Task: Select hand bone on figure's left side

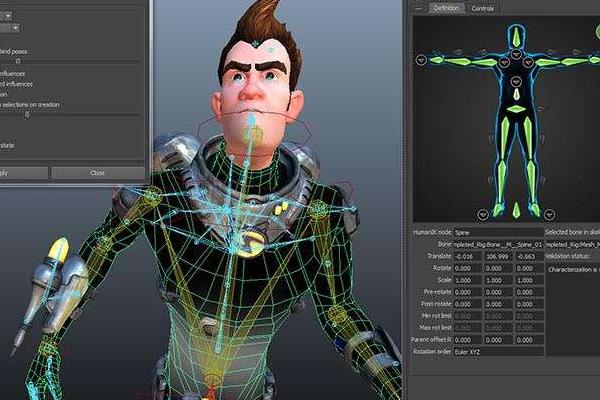Action: [x=435, y=60]
